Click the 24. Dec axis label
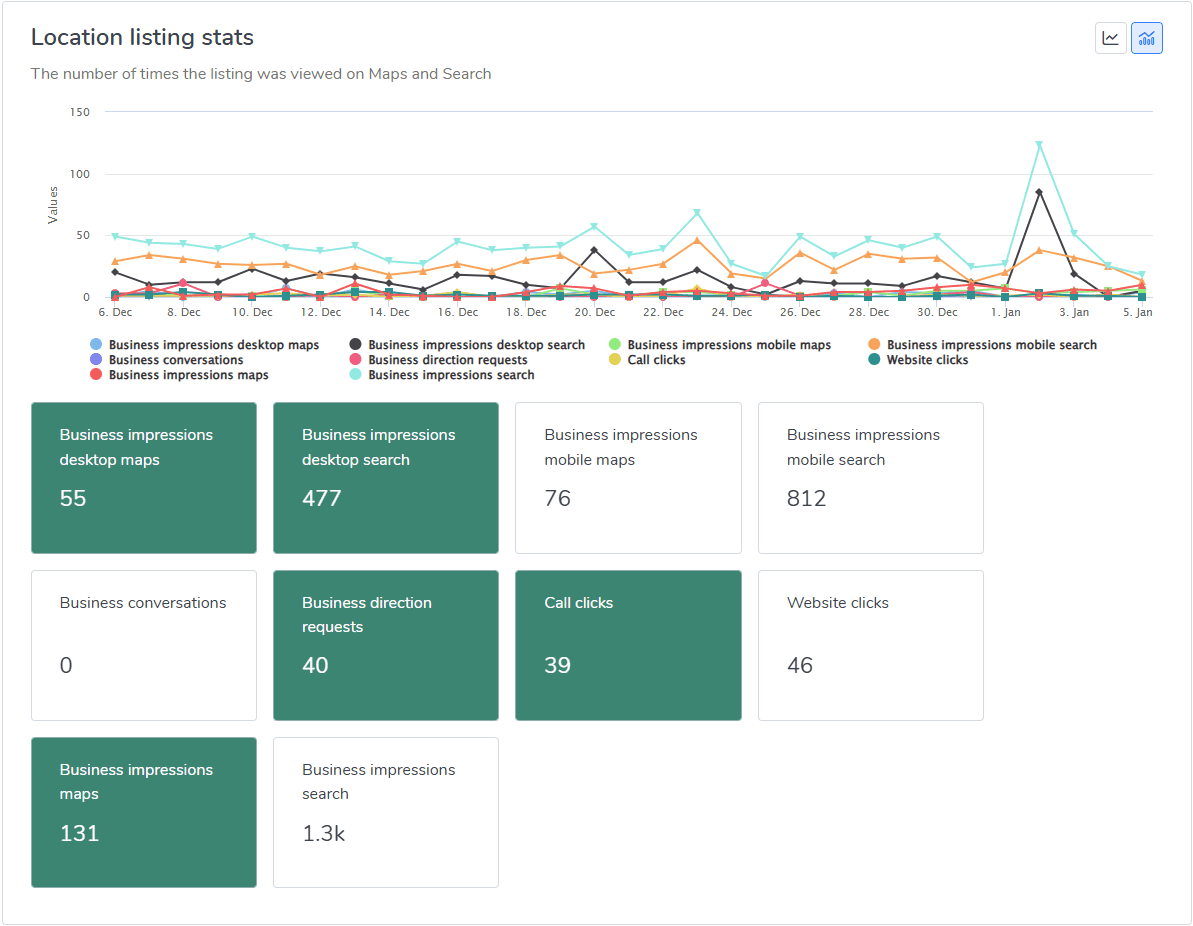The height and width of the screenshot is (926, 1193). click(x=732, y=312)
